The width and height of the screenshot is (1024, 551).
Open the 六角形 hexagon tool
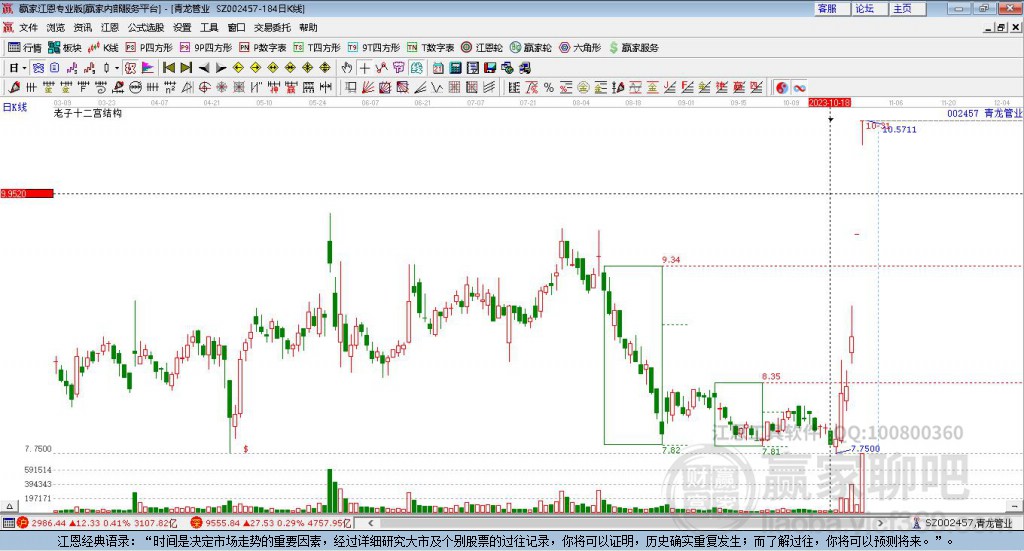pos(580,48)
